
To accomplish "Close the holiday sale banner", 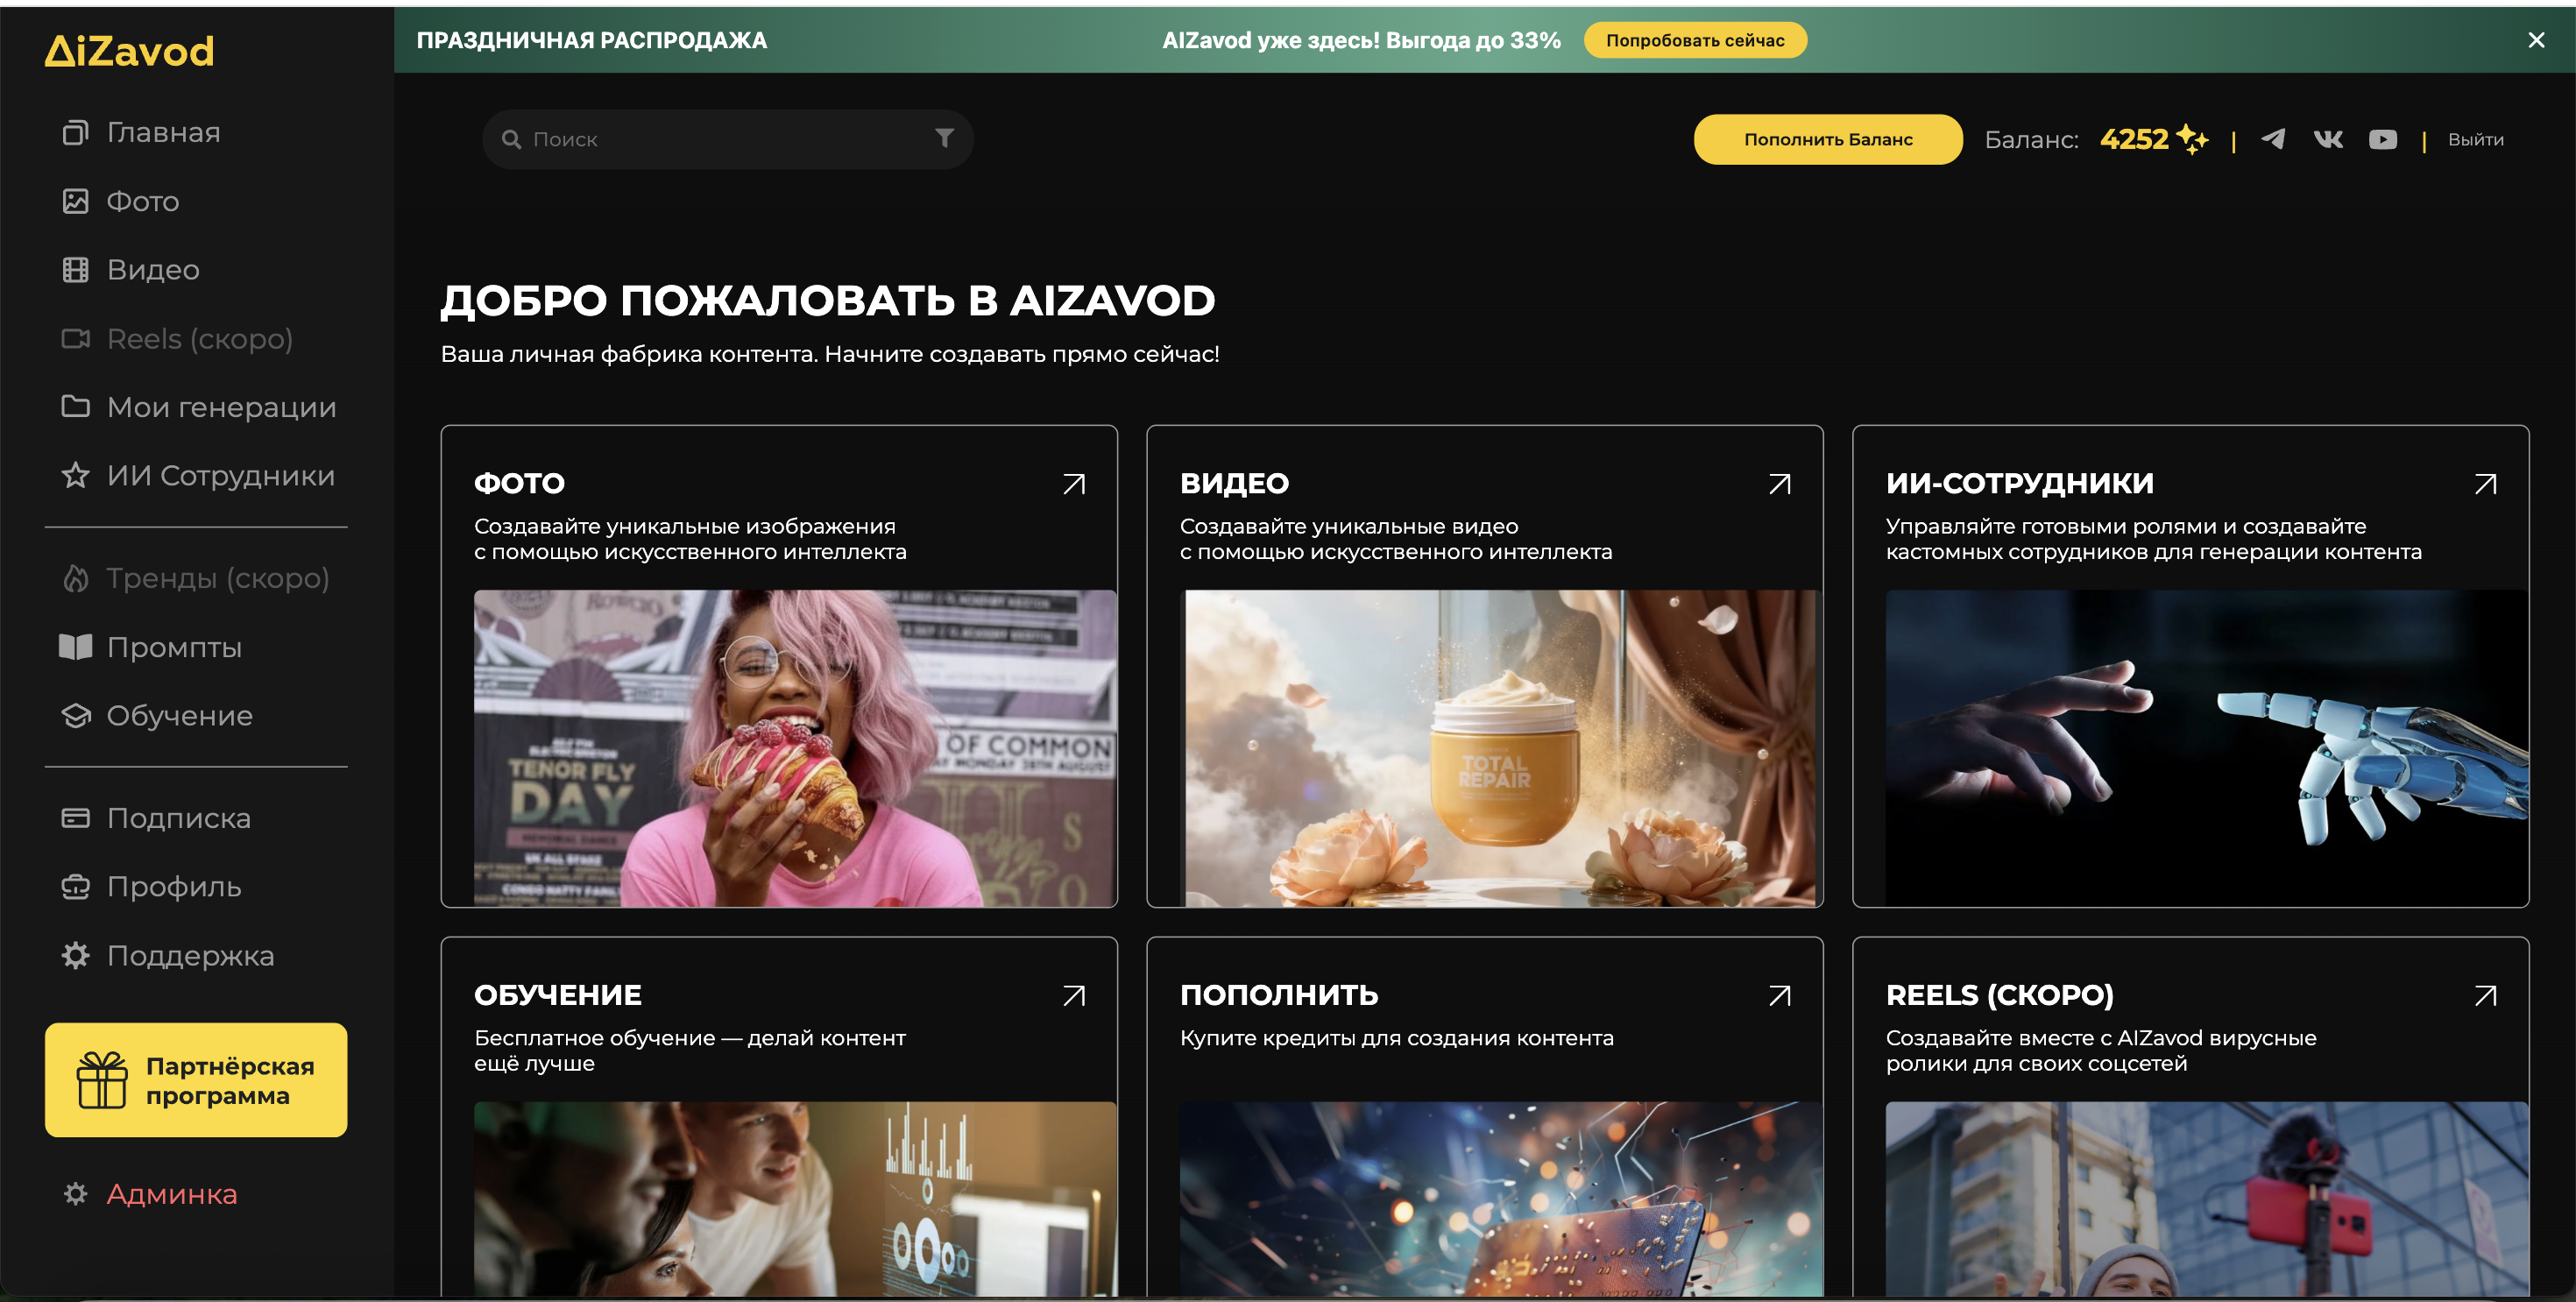I will [x=2535, y=40].
